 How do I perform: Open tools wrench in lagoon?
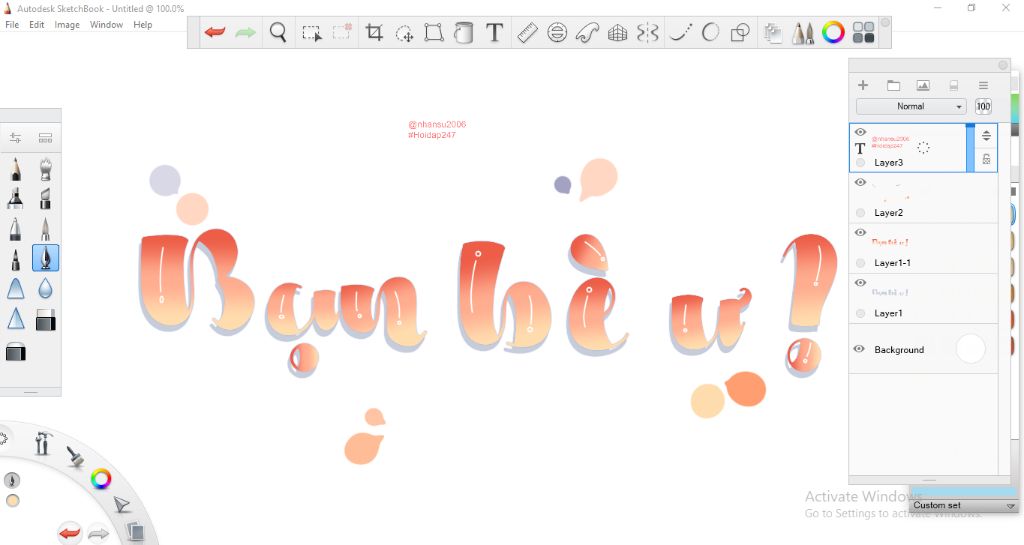pos(44,443)
